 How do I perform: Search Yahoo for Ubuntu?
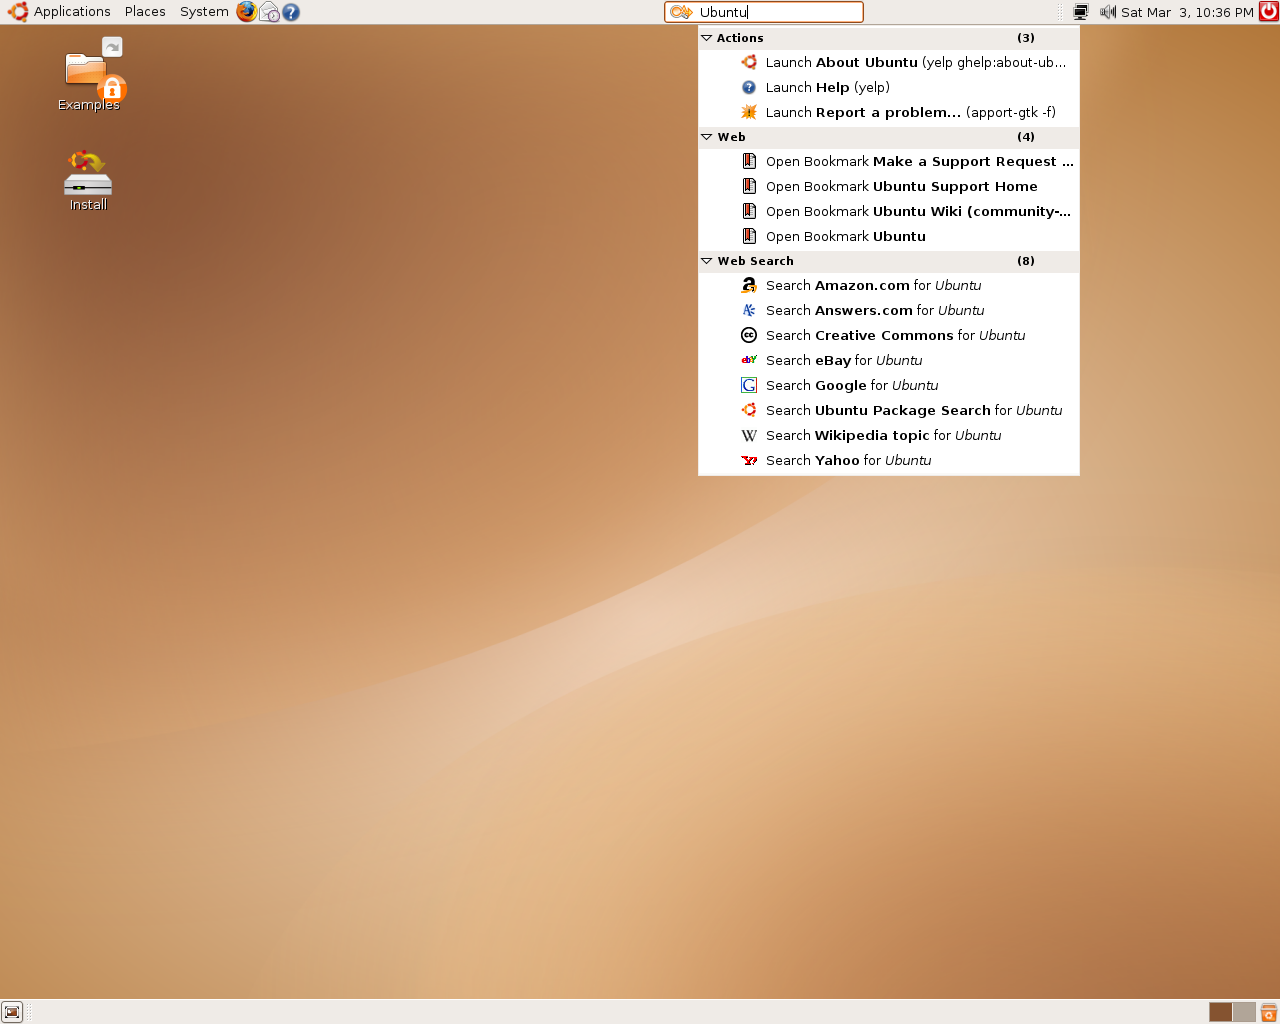click(889, 460)
